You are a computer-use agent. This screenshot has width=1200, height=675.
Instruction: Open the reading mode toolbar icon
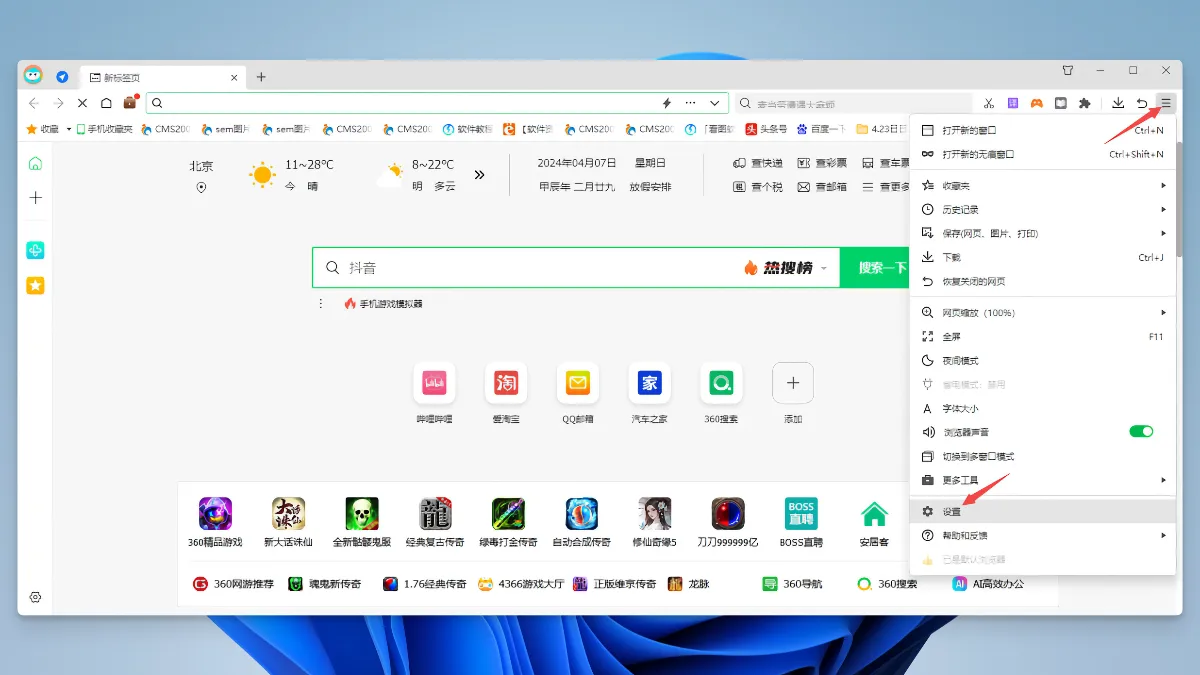click(x=1059, y=103)
